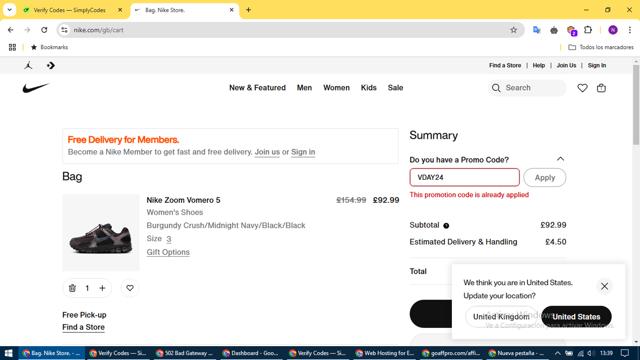640x360 pixels.
Task: Close the location update popup
Action: 604,286
